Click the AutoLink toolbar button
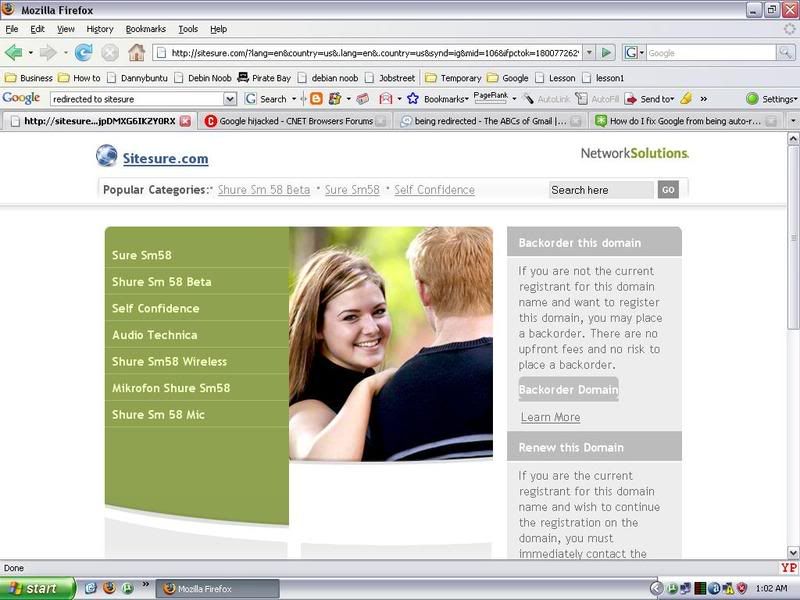 [x=547, y=98]
